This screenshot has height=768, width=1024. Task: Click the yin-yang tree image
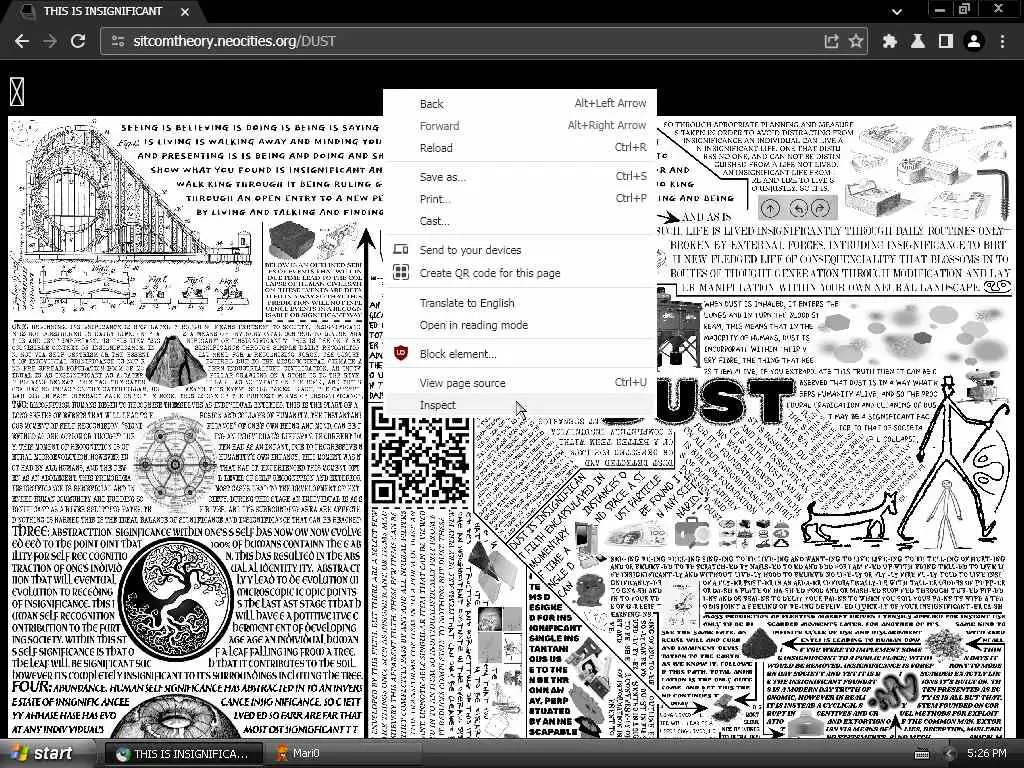(x=175, y=601)
